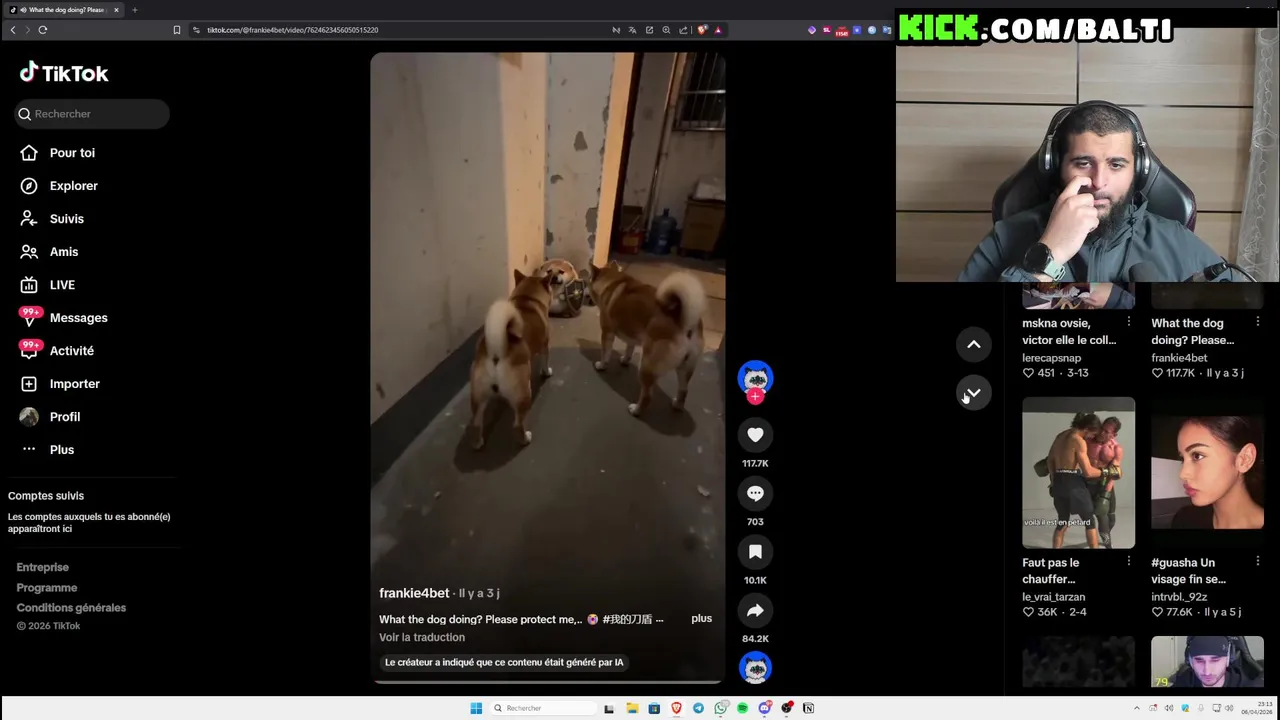Click Programme footer link
The height and width of the screenshot is (720, 1280).
point(46,588)
